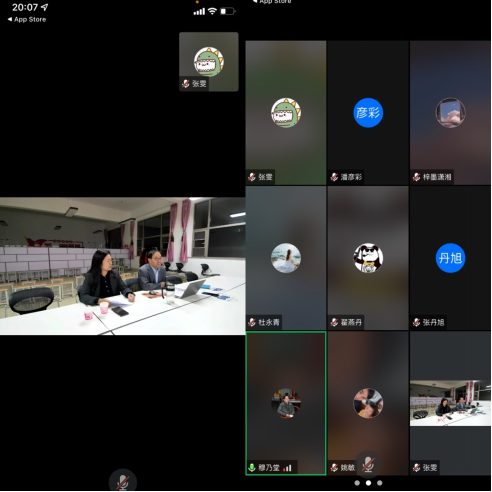Tap the floating muted microphone button over 姚敏's tile

click(x=368, y=464)
